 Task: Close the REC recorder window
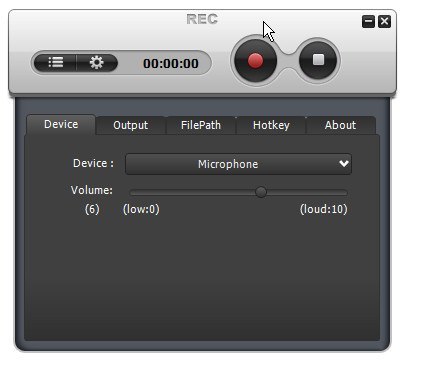[x=384, y=22]
